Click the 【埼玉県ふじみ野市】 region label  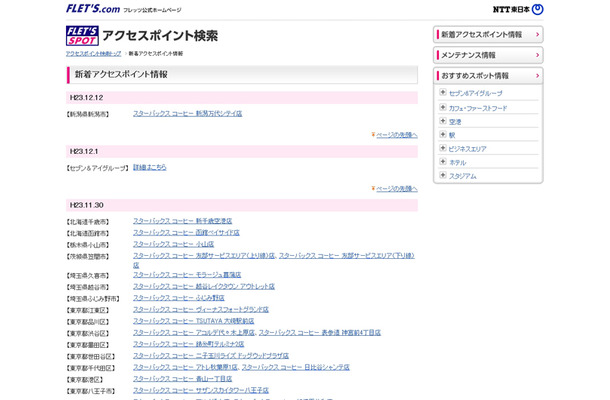point(93,299)
